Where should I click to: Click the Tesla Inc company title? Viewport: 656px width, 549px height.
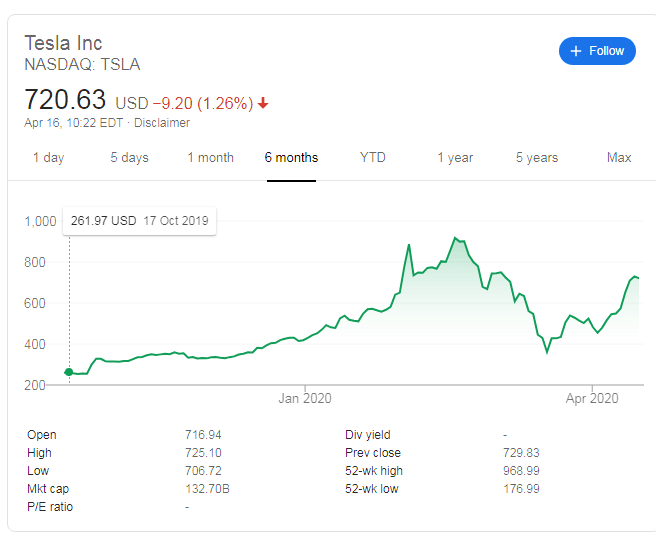click(x=63, y=43)
